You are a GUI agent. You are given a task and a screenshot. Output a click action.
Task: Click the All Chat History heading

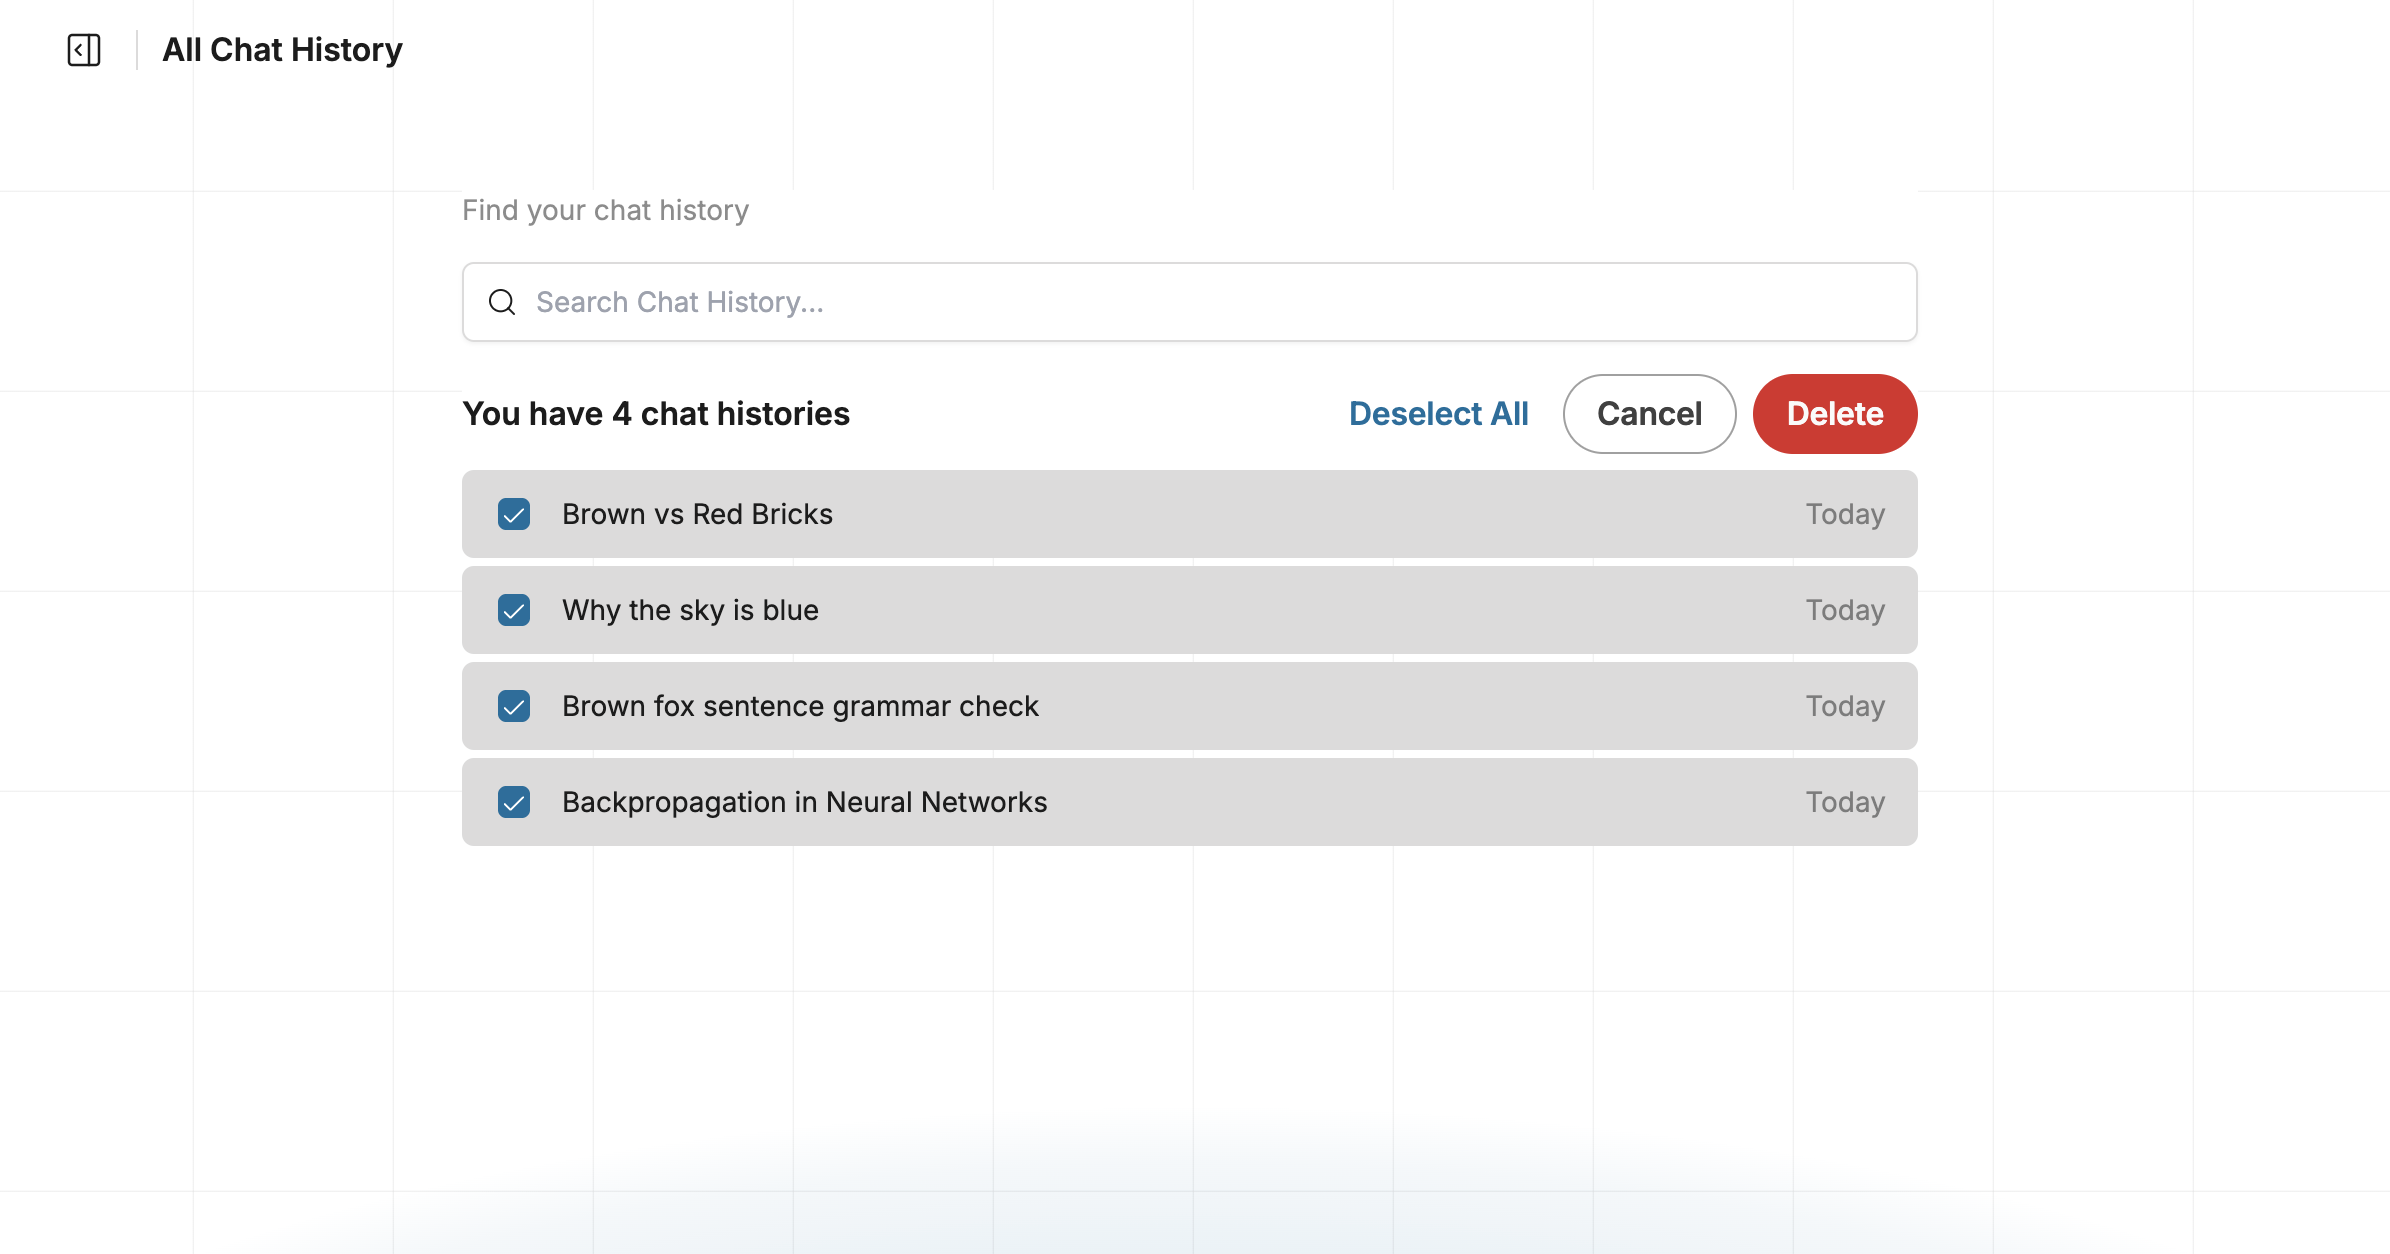[x=282, y=50]
